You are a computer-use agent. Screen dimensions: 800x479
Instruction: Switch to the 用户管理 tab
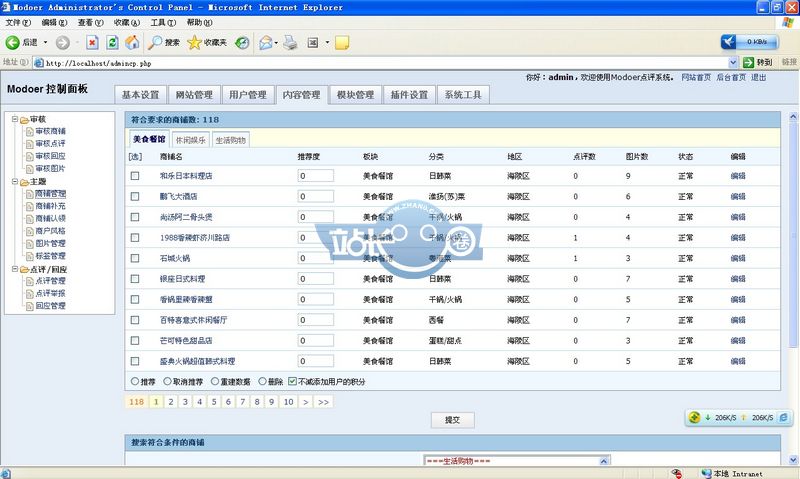(x=248, y=95)
